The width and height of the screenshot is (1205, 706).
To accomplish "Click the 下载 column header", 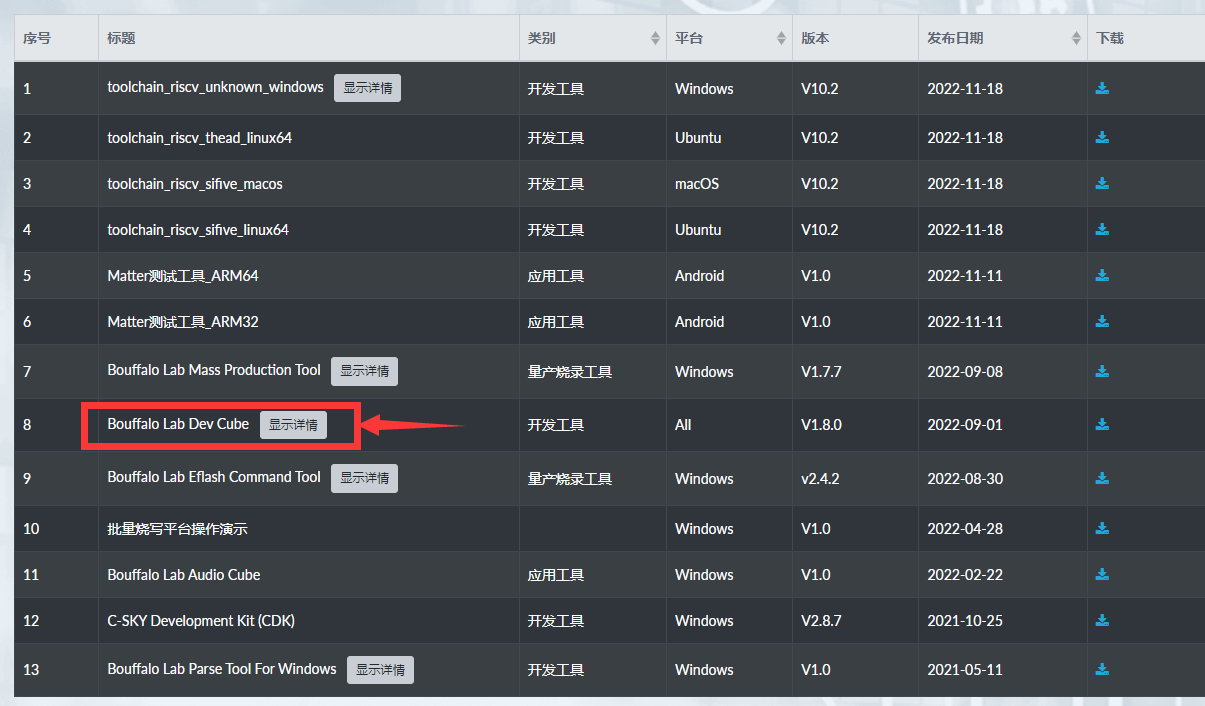I will click(x=1110, y=38).
